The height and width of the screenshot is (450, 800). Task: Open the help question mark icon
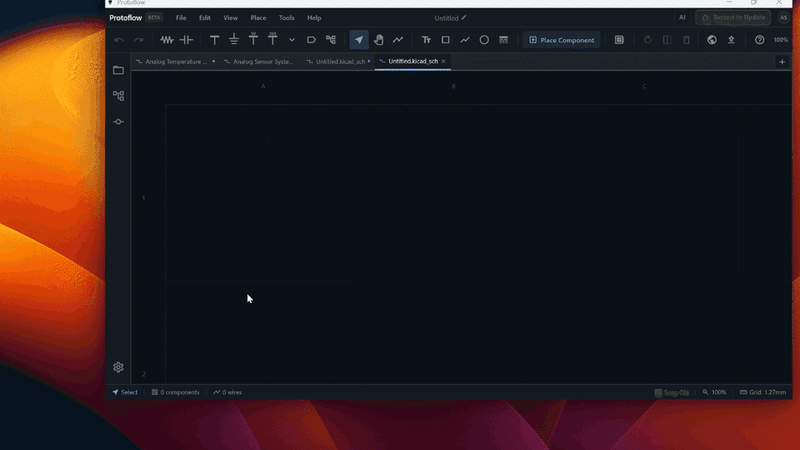[760, 40]
